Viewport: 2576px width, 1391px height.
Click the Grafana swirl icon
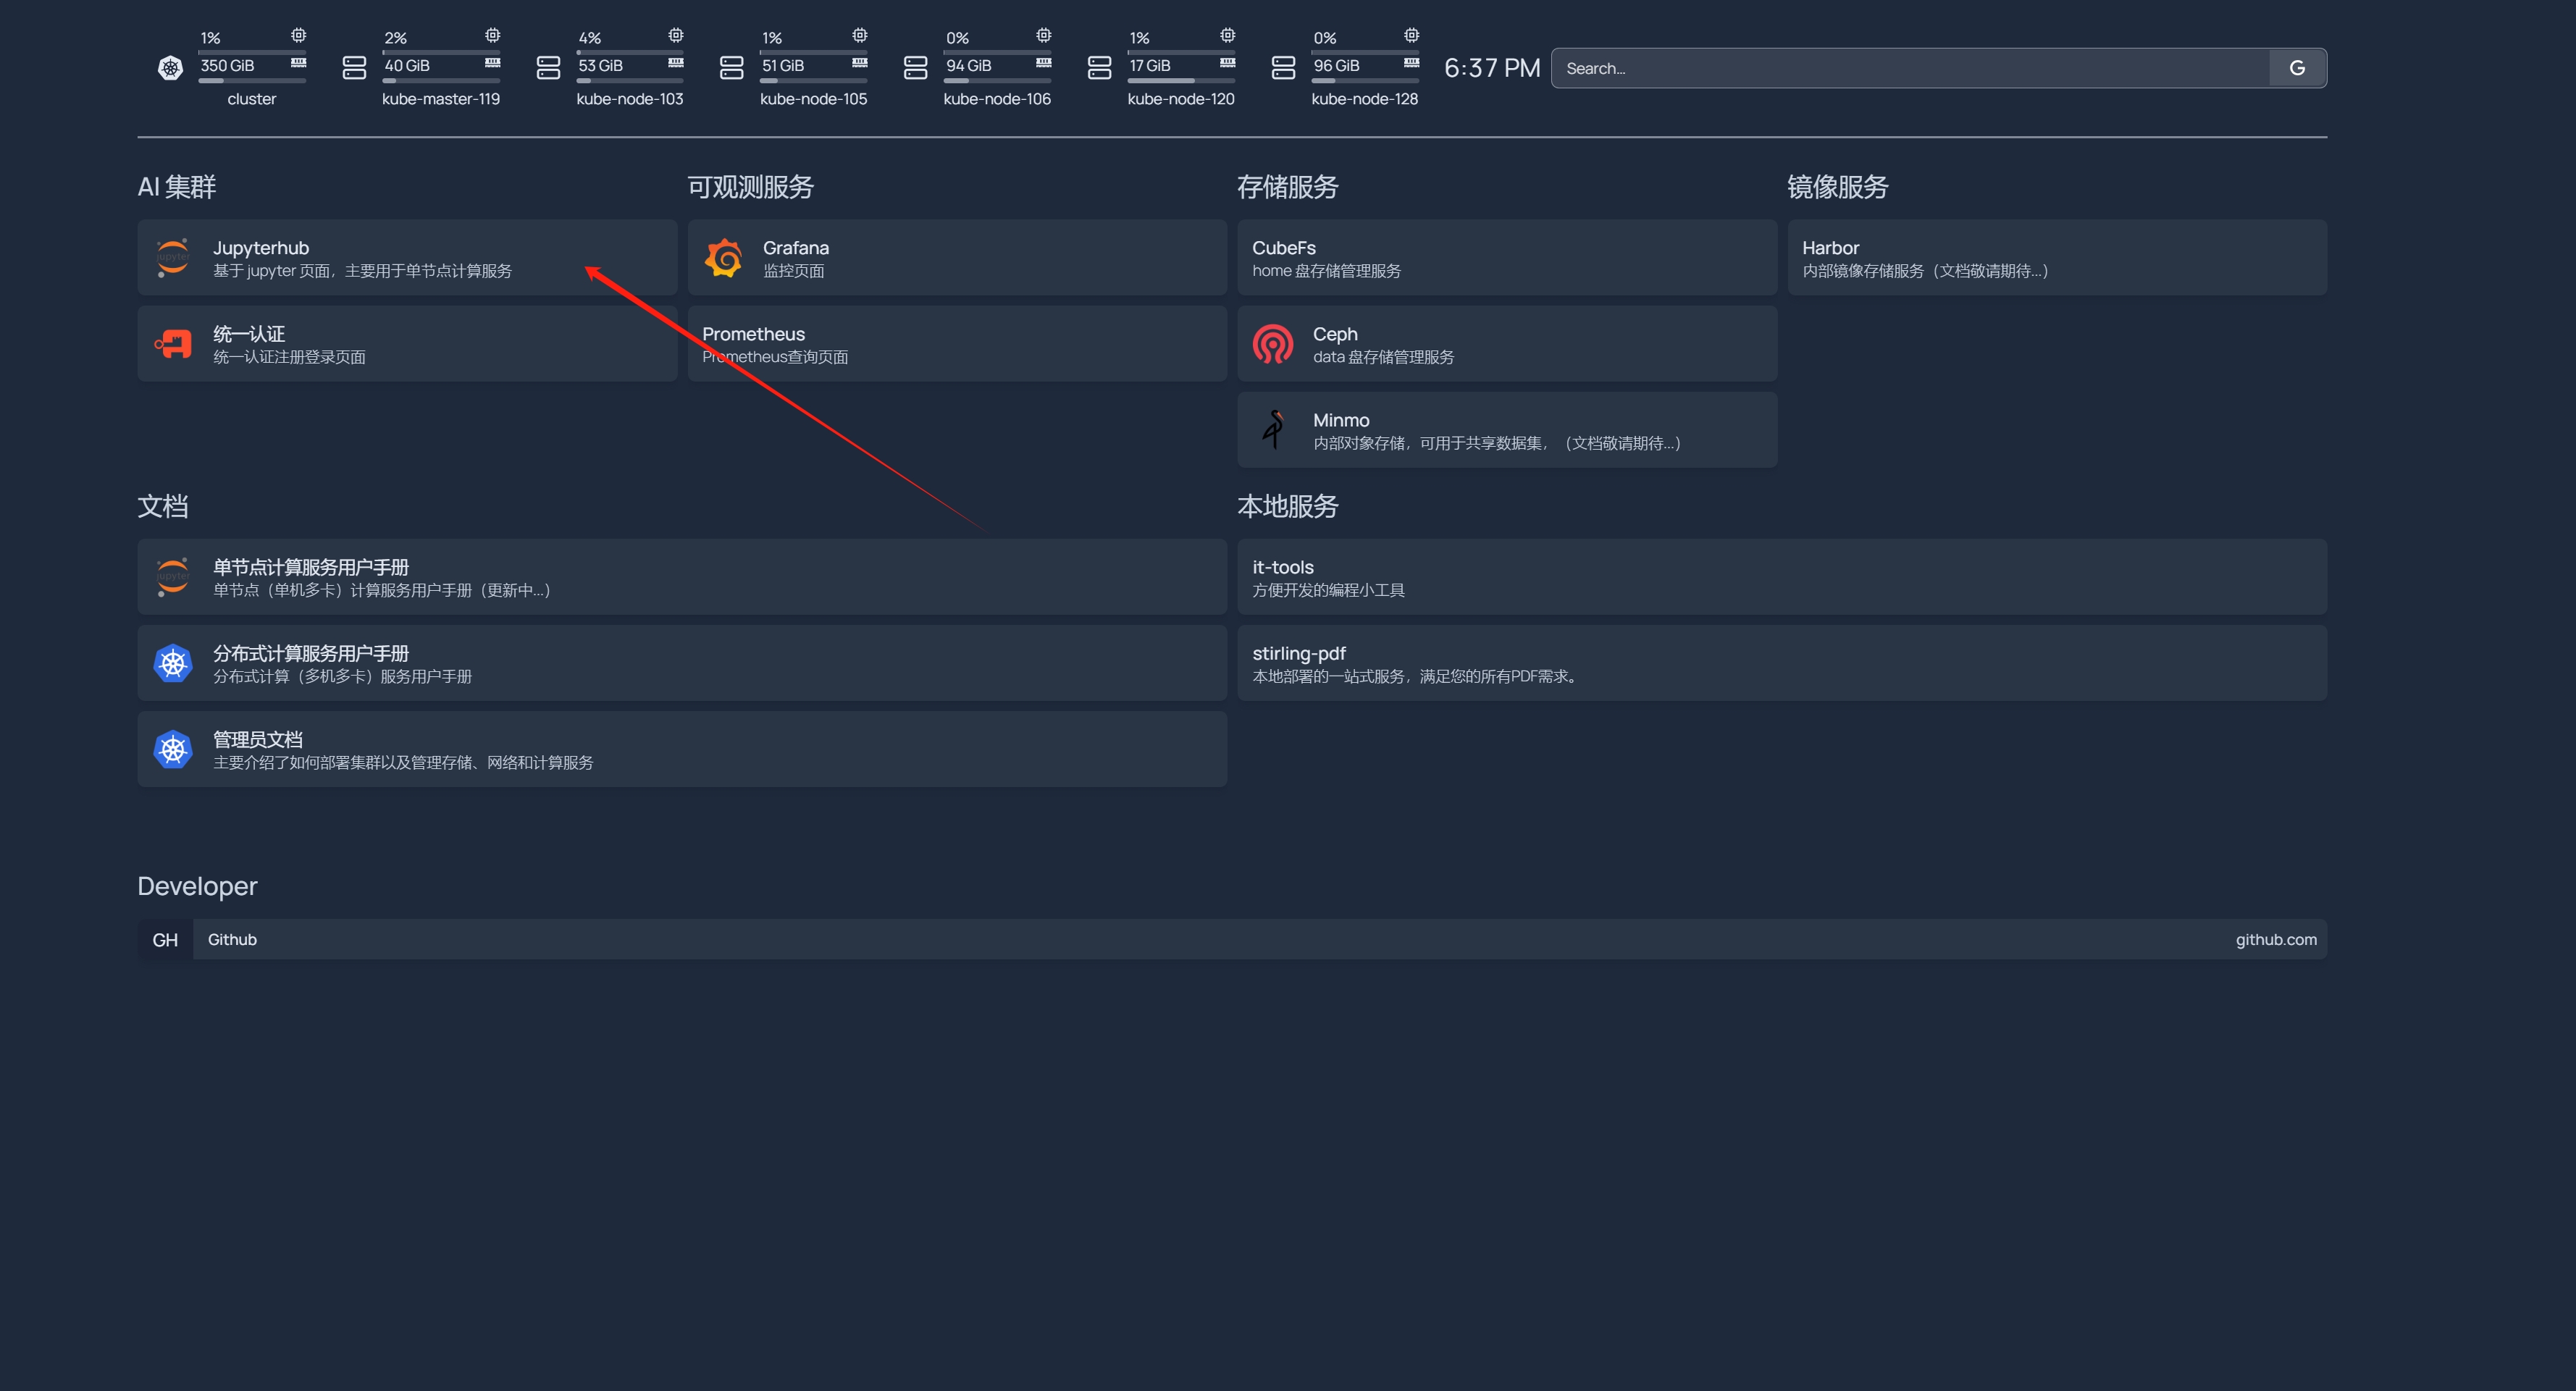click(723, 258)
